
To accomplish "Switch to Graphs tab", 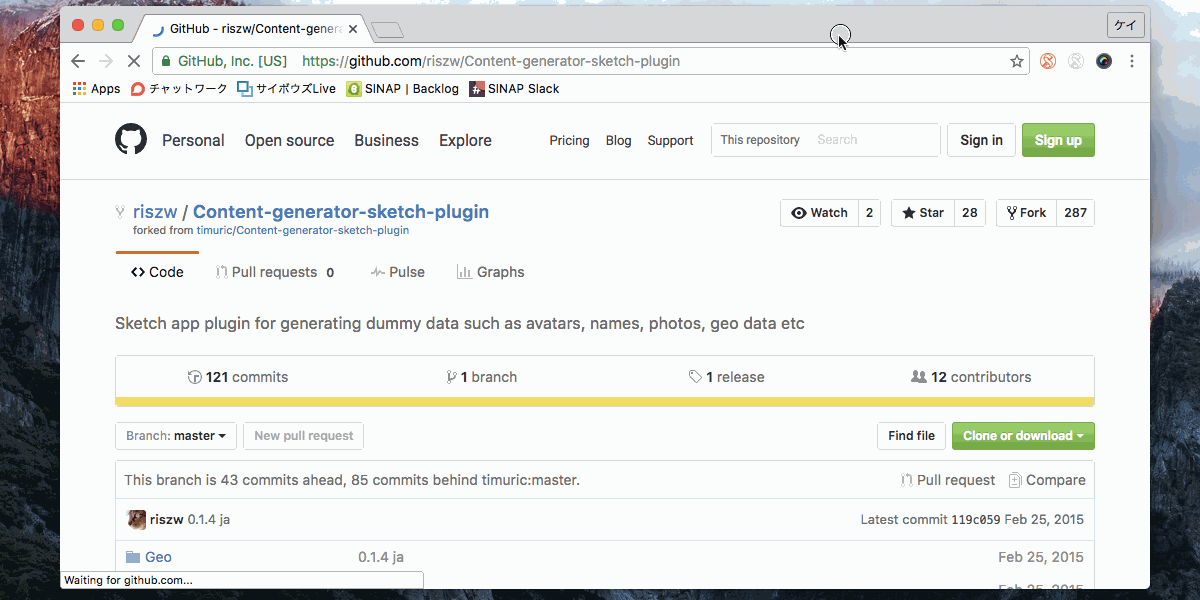I will click(490, 272).
